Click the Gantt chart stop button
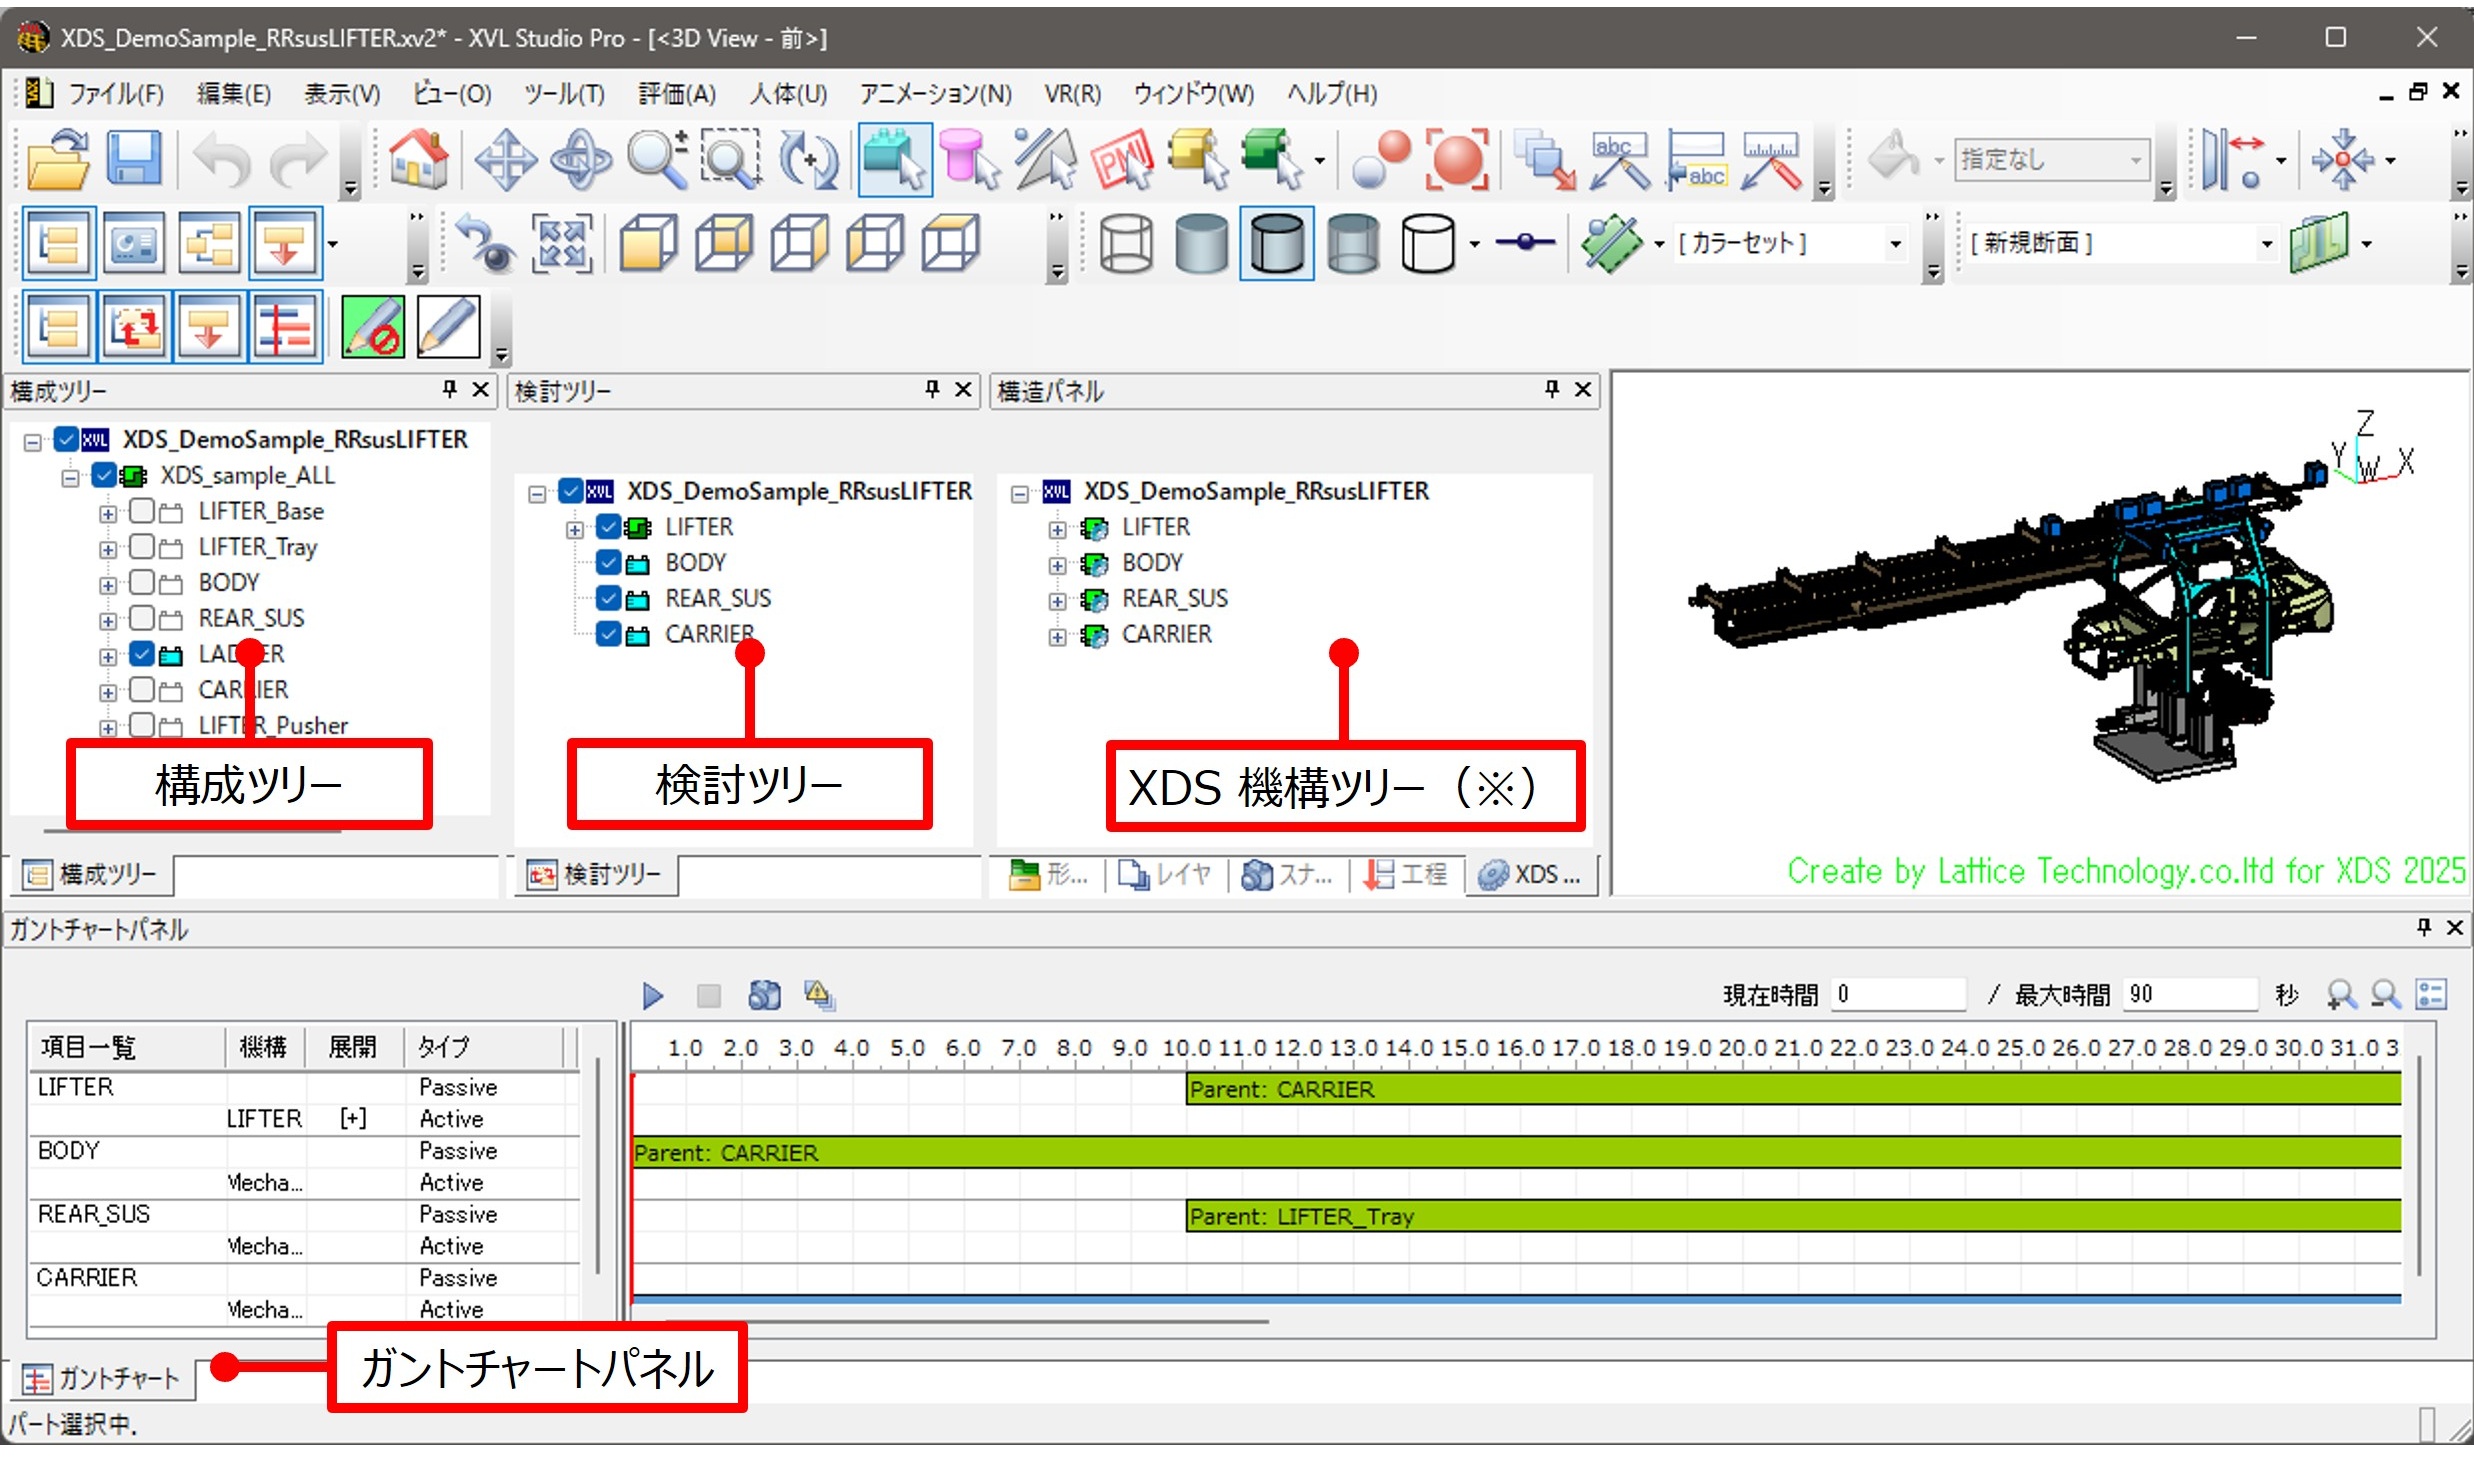 click(708, 995)
